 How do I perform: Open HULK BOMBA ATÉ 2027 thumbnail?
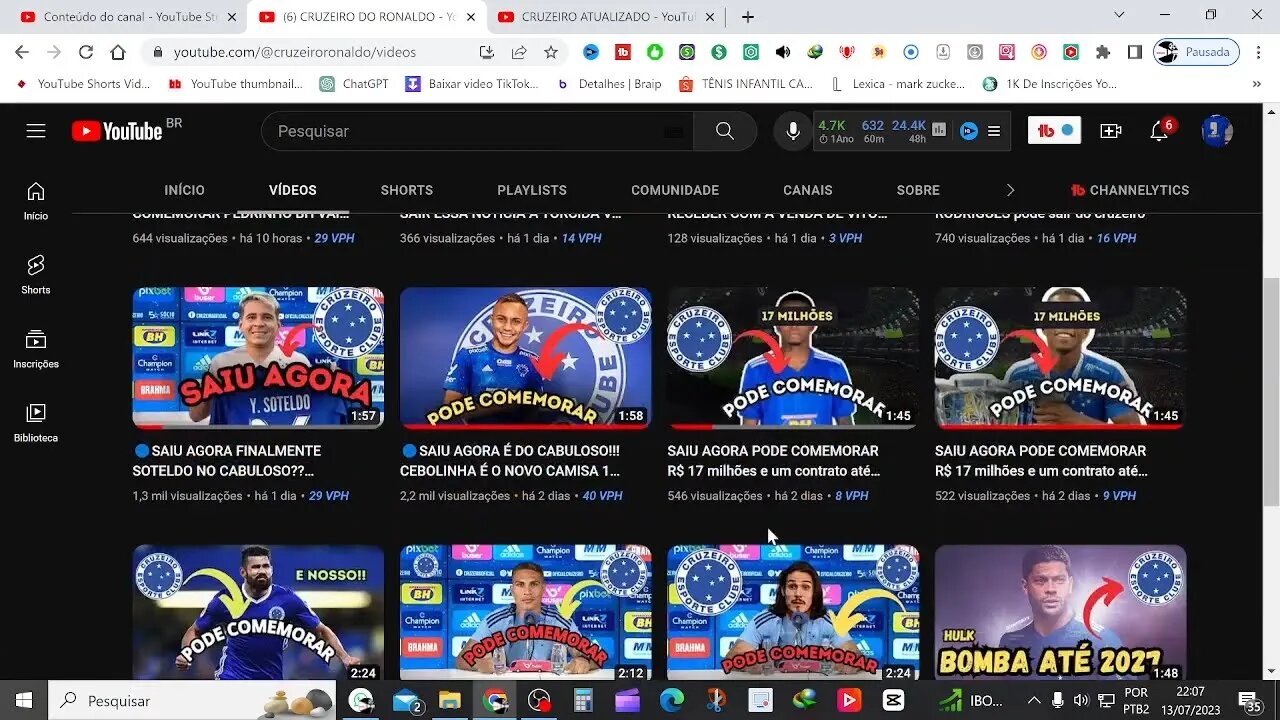click(1060, 612)
